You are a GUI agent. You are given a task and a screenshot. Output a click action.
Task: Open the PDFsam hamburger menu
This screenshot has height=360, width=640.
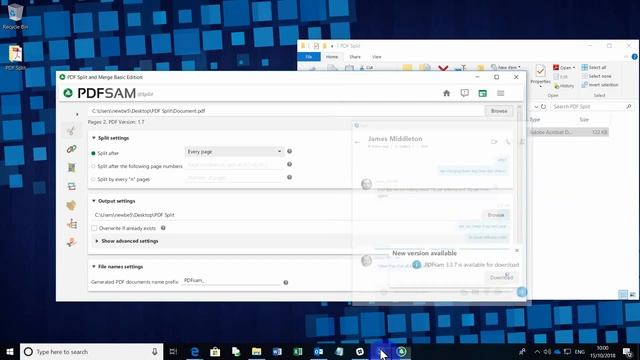[500, 93]
